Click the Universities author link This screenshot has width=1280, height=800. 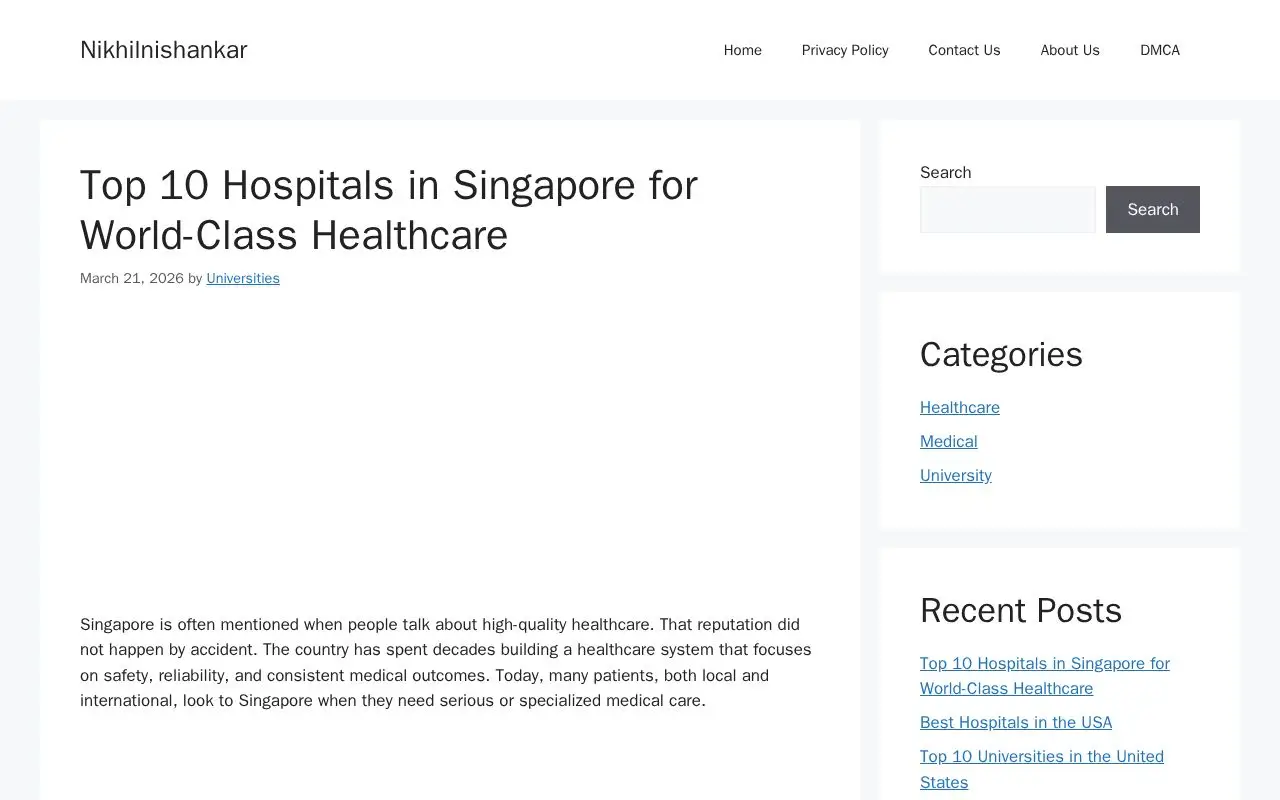(243, 278)
